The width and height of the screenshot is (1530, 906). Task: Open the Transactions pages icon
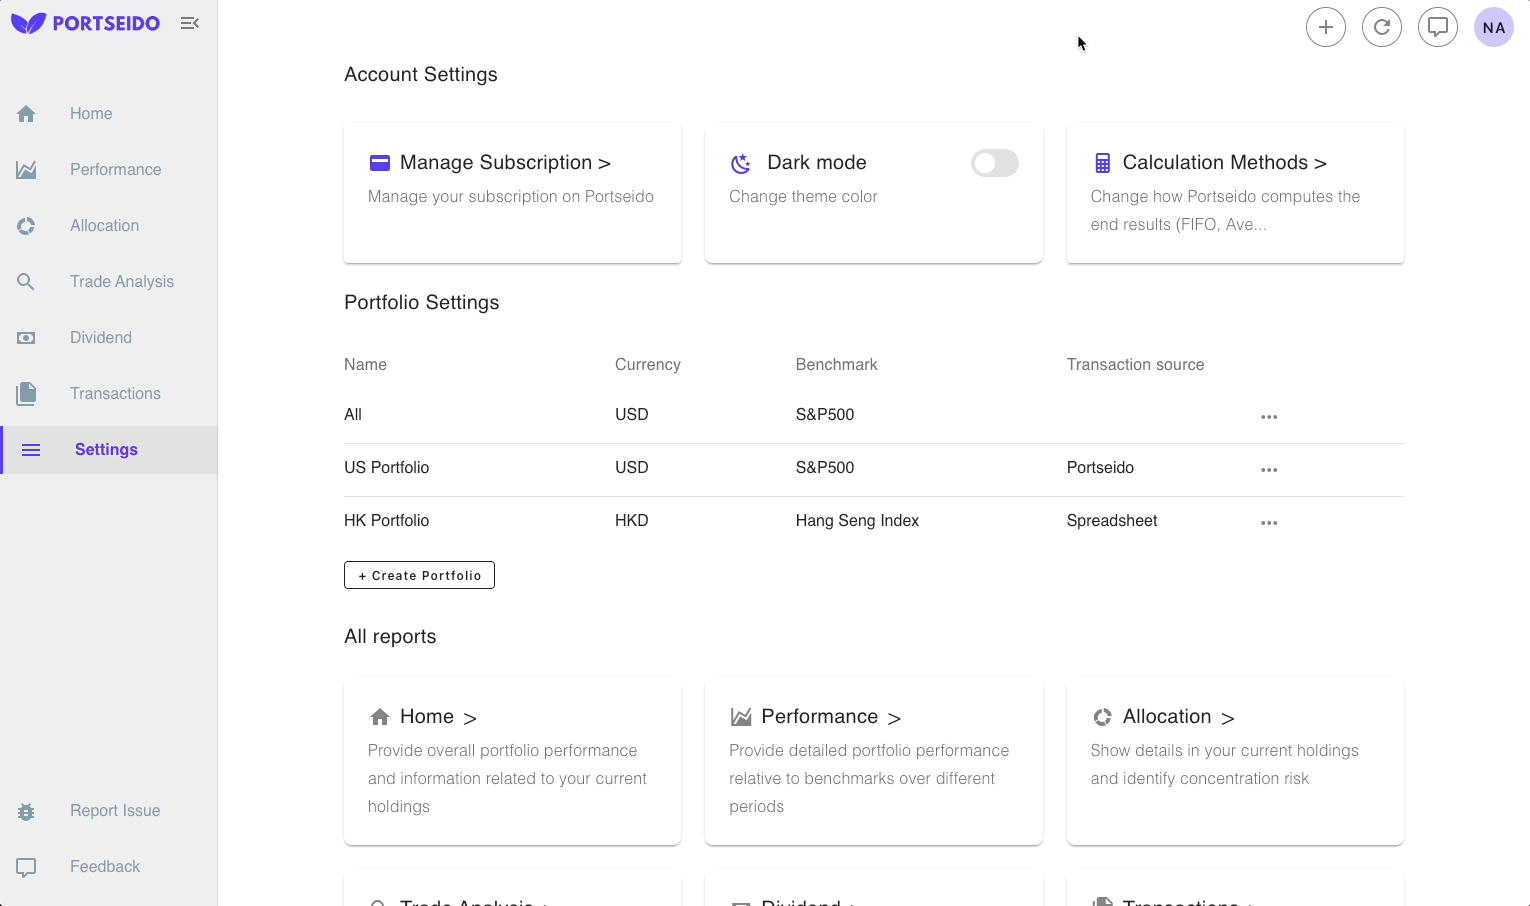[26, 393]
